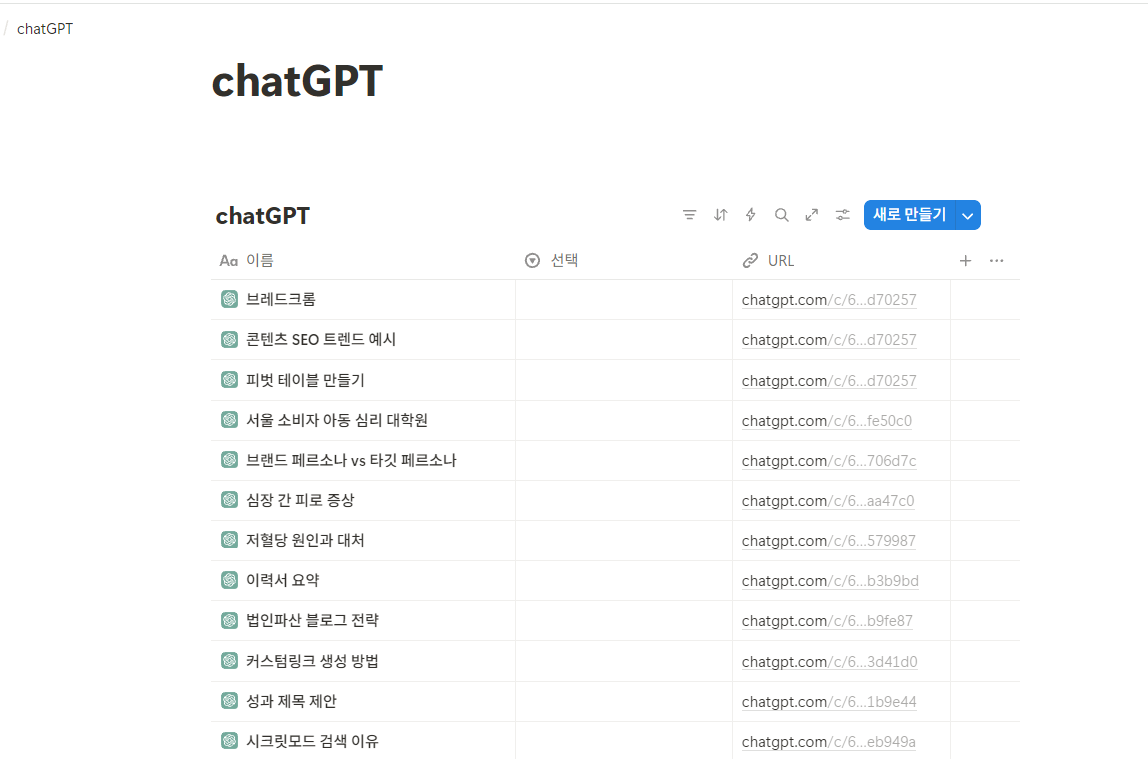Viewport: 1148px width, 759px height.
Task: Open view settings with sliders icon
Action: click(841, 214)
